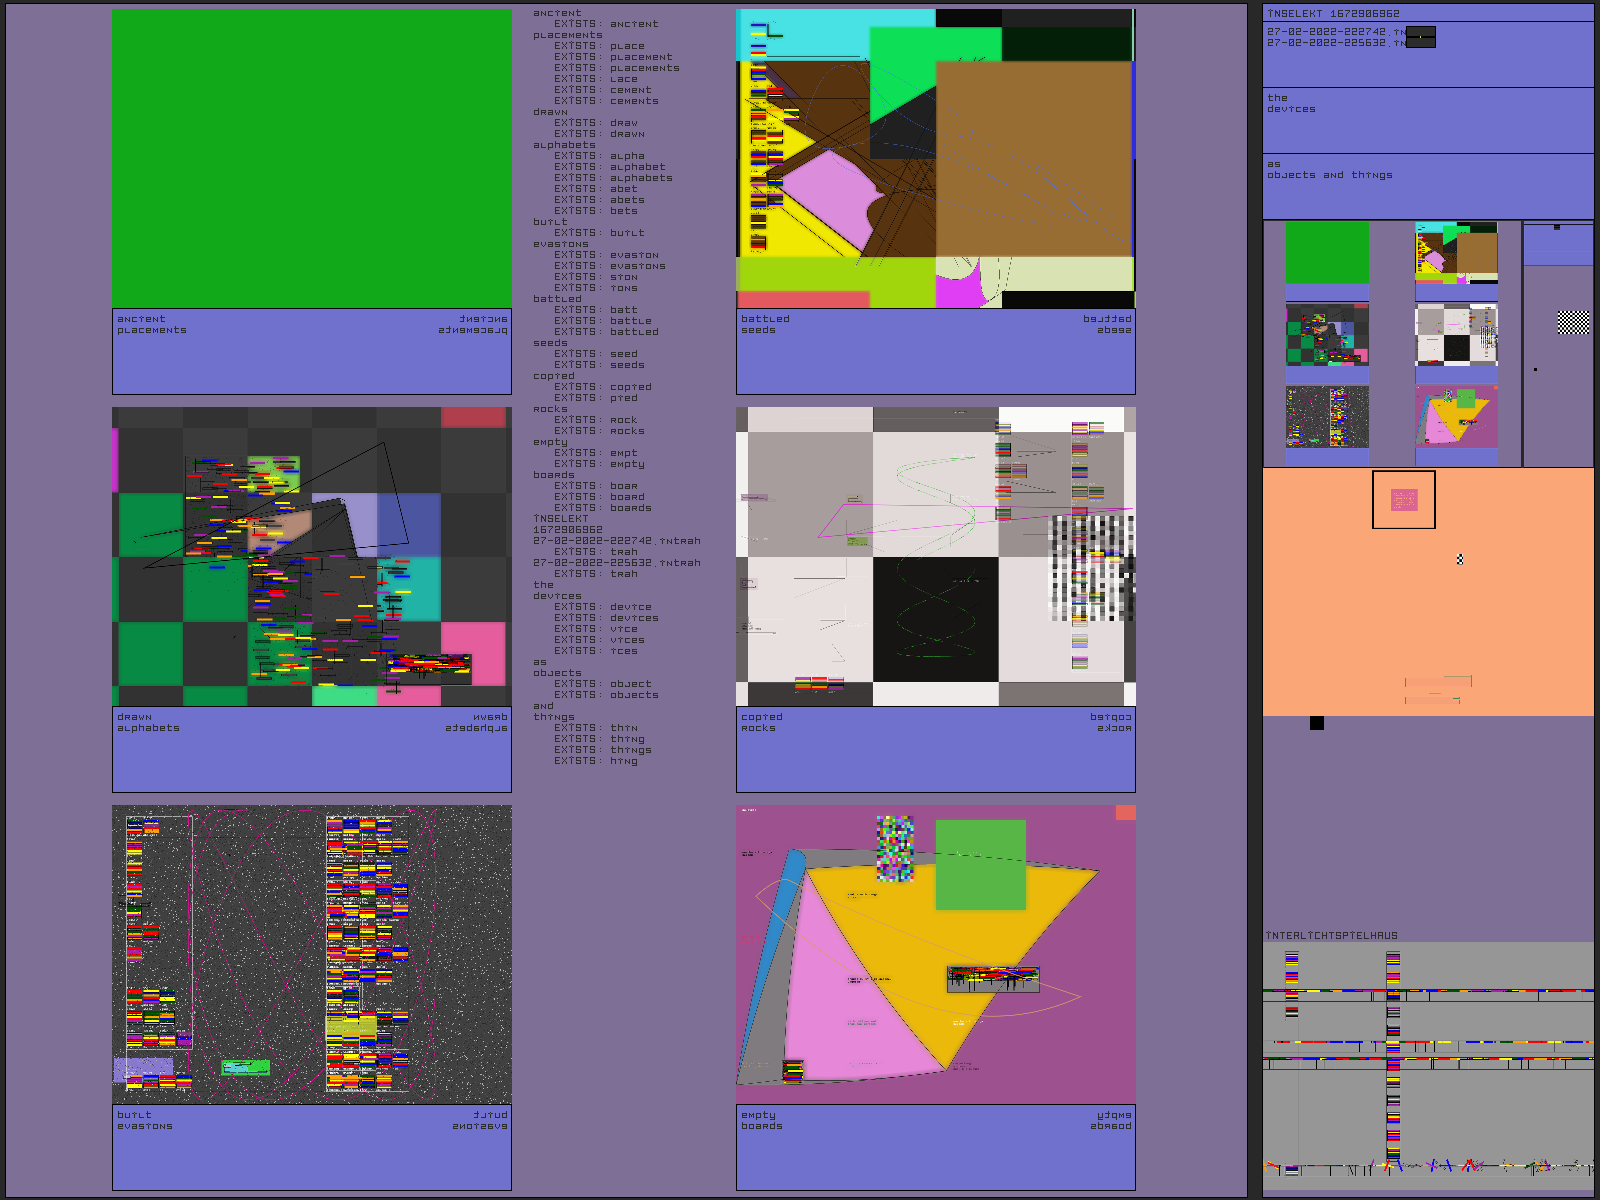Select 'the devices' panel on the right
The width and height of the screenshot is (1600, 1200).
pyautogui.click(x=1428, y=120)
